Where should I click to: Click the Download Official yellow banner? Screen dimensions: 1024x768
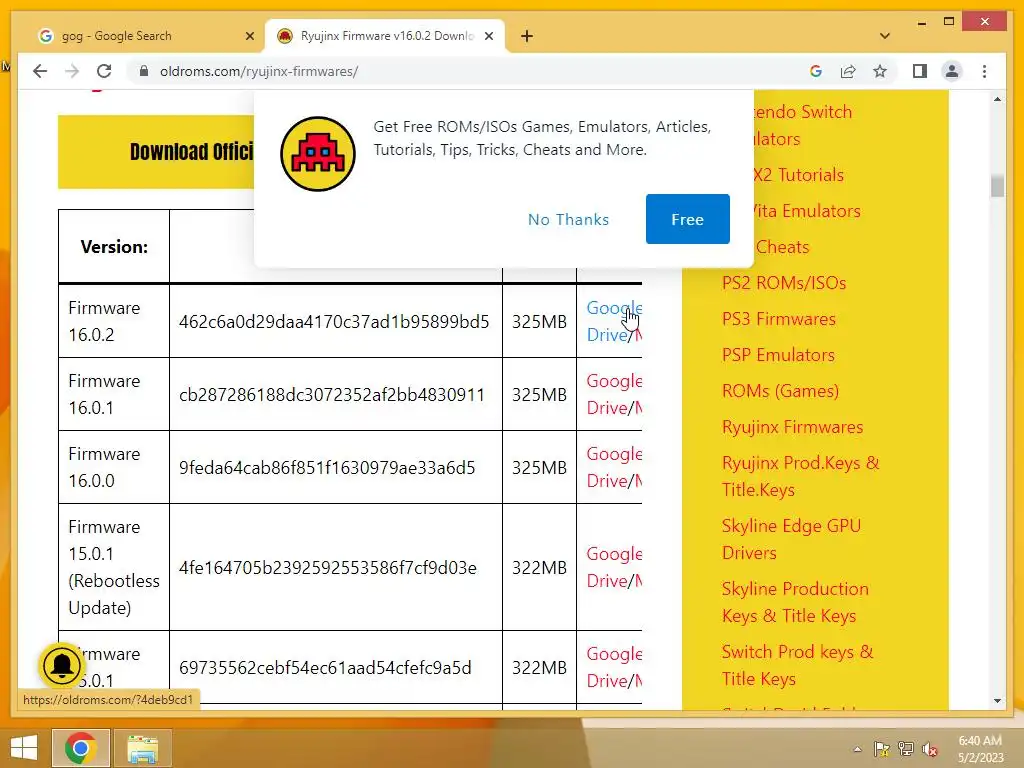coord(156,152)
